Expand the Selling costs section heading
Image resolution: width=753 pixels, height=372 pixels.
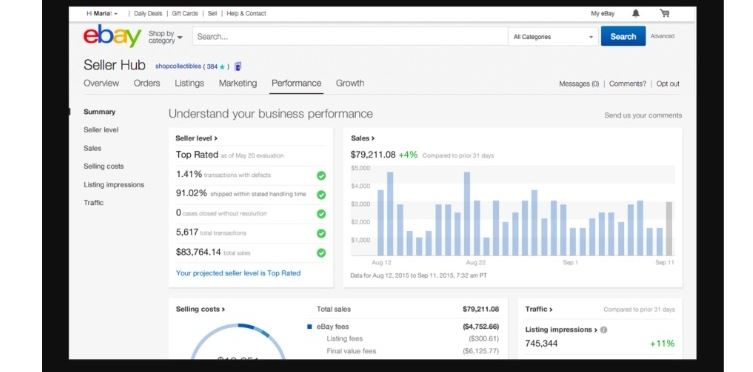click(200, 309)
